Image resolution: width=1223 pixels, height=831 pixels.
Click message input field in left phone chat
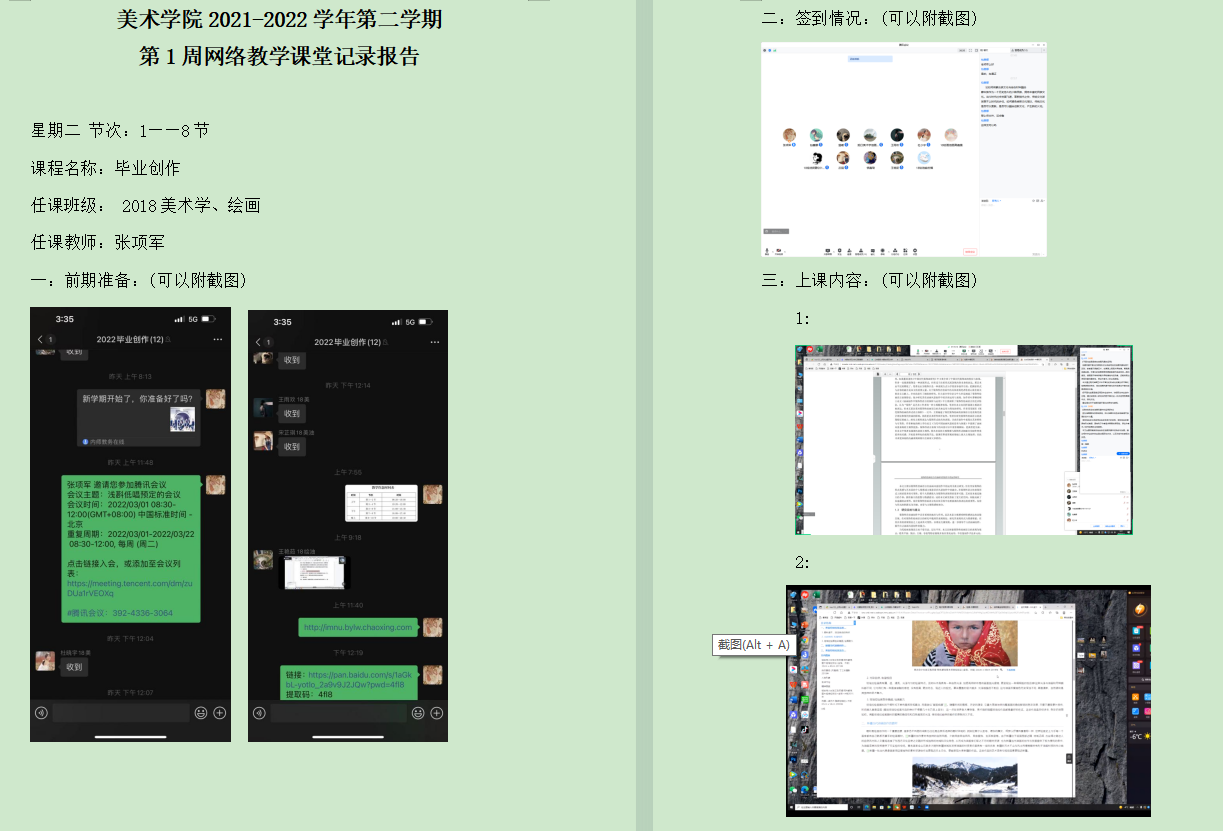(120, 713)
